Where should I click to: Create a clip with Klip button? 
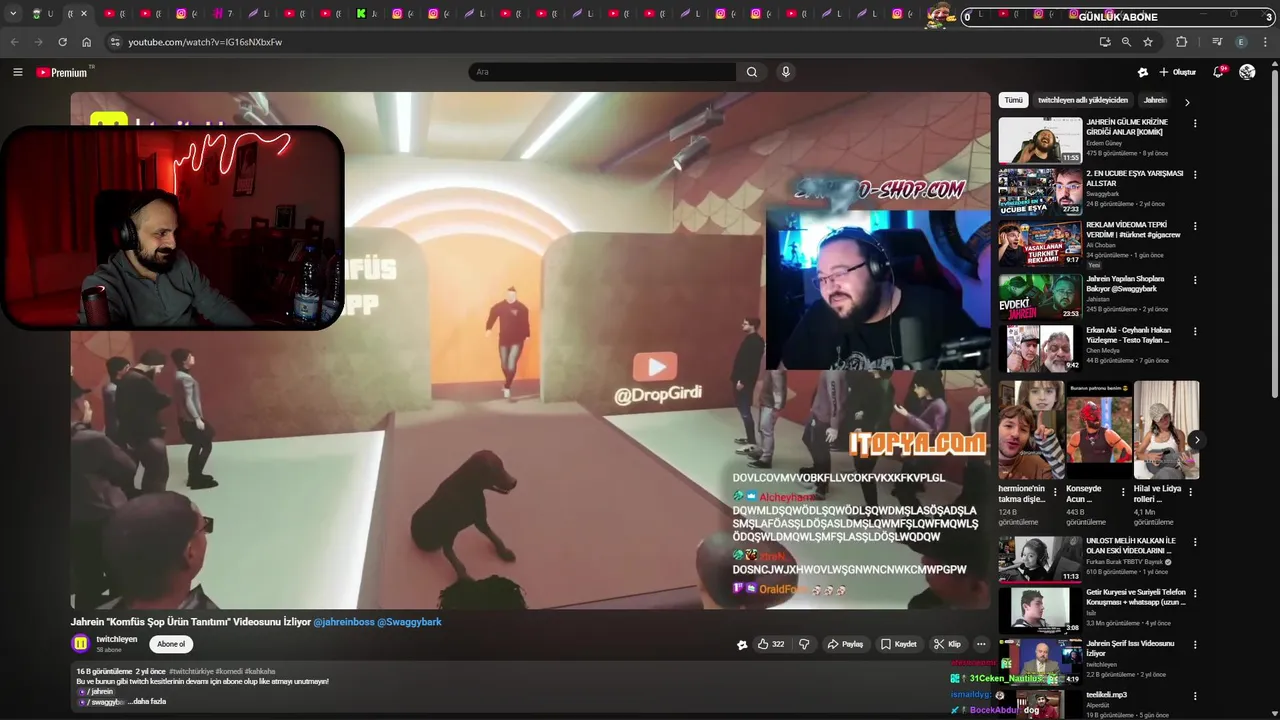click(947, 644)
